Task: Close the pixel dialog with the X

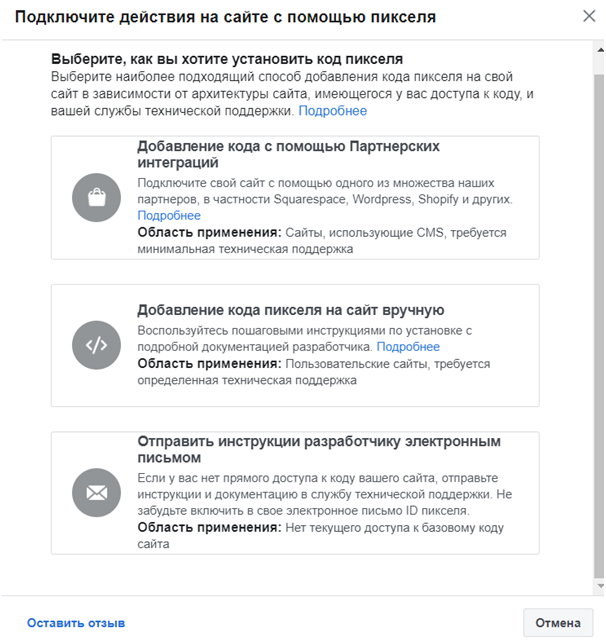Action: (x=589, y=16)
